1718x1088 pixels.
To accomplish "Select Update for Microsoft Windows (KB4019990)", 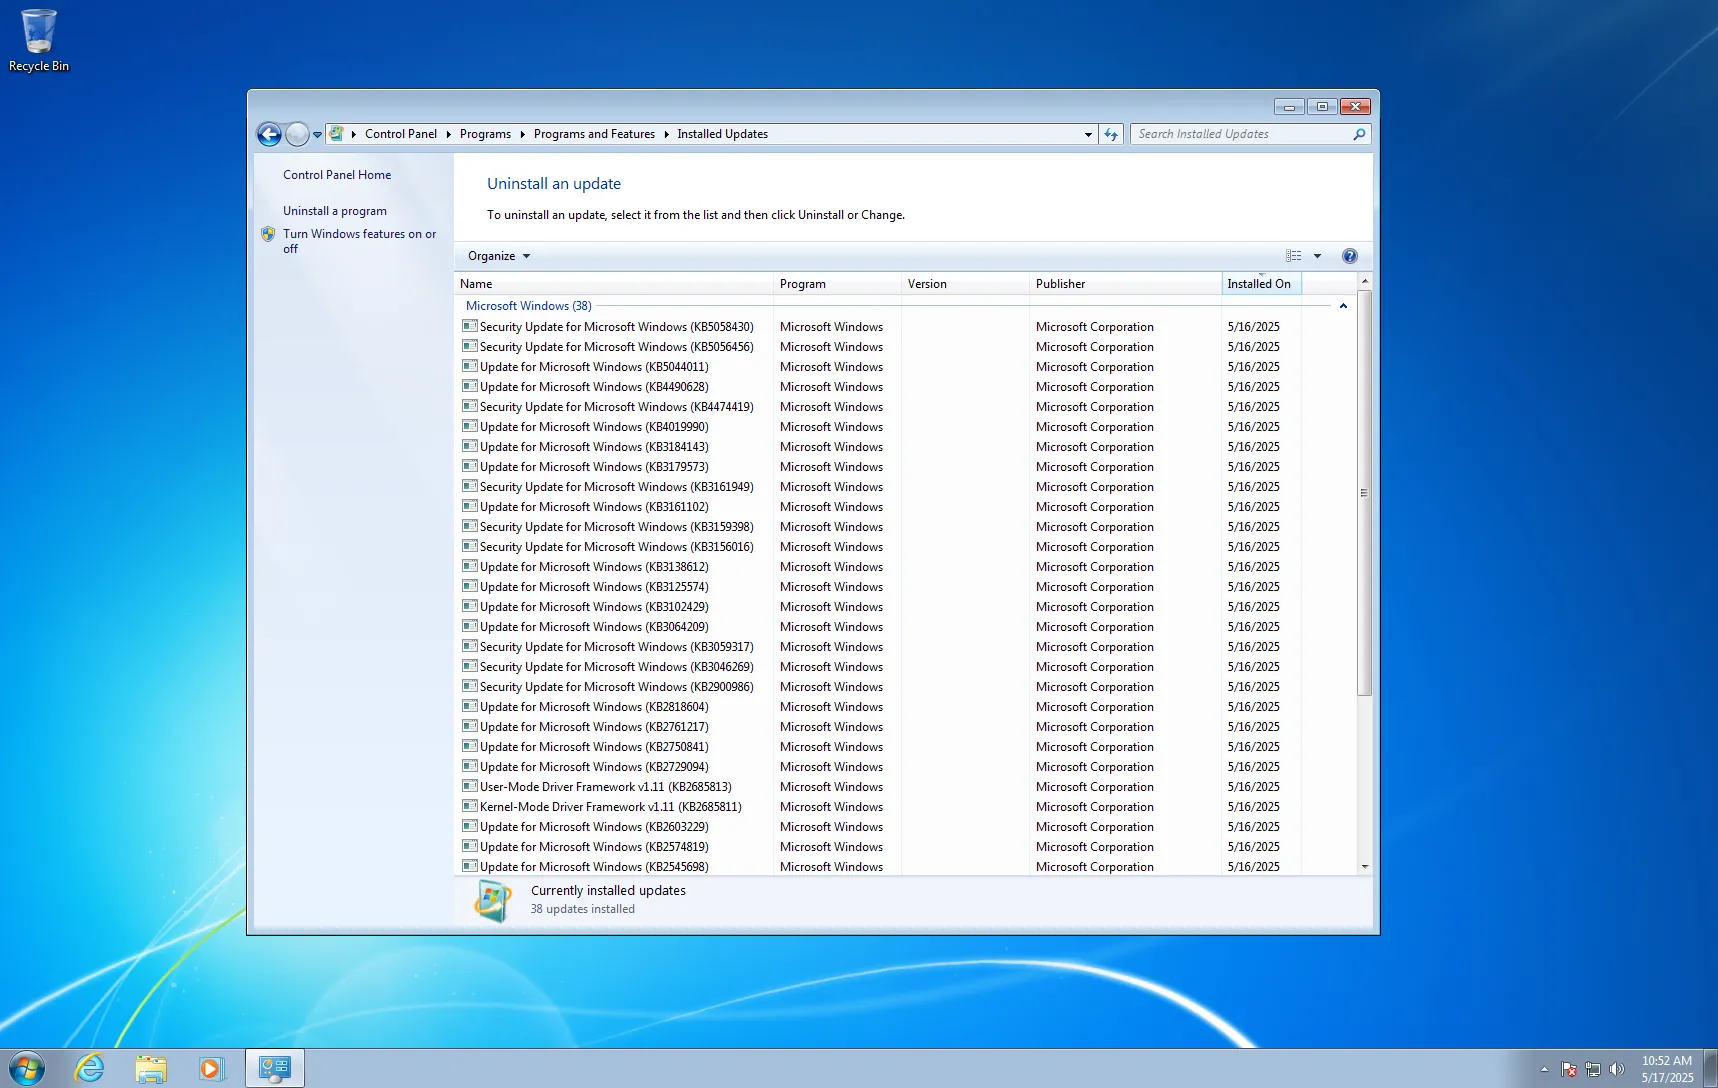I will click(594, 427).
